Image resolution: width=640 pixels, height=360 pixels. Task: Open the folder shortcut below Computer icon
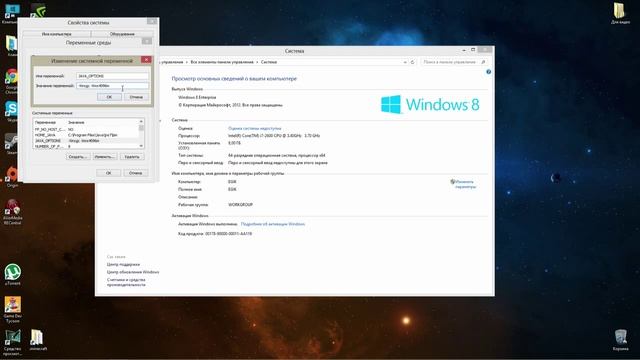11,46
